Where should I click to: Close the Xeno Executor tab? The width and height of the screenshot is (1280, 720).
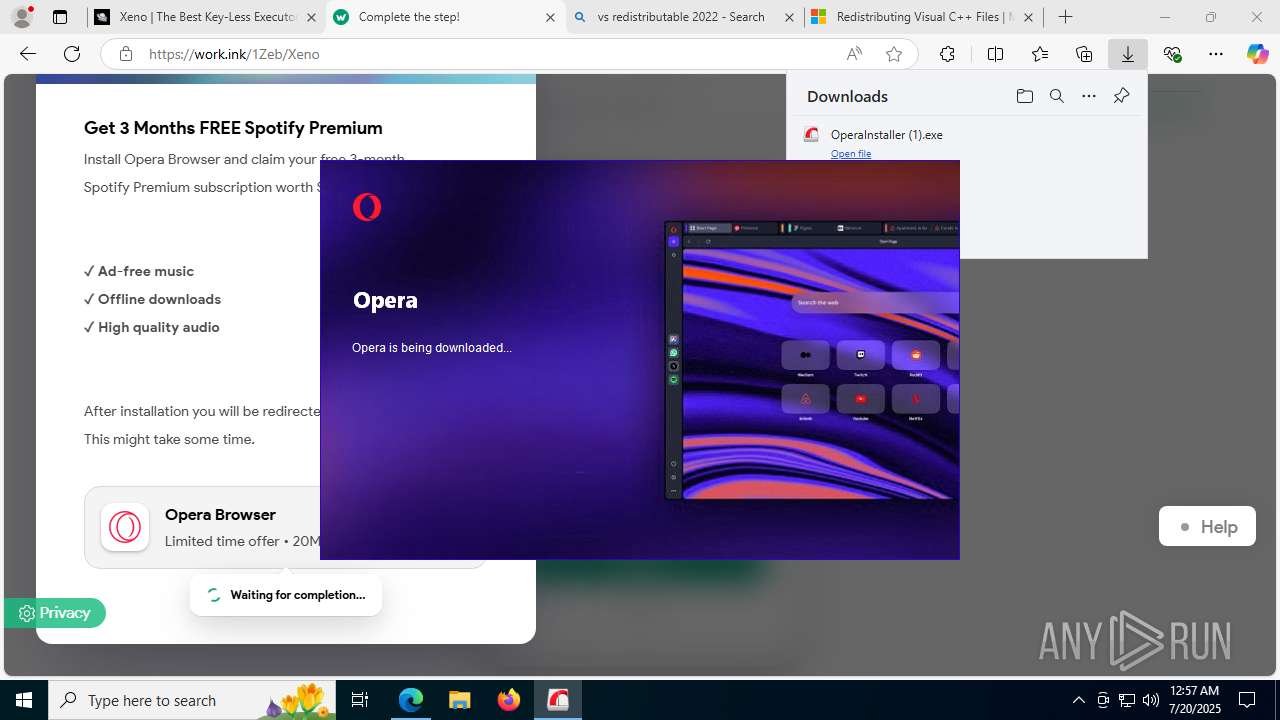[312, 17]
